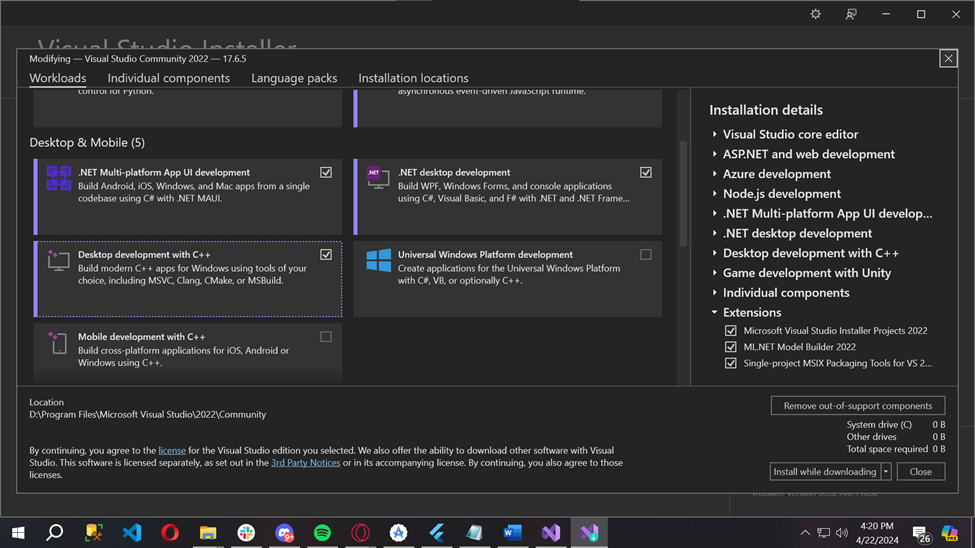Screen dimensions: 975x548
Task: Open Spotify from taskbar
Action: coord(322,532)
